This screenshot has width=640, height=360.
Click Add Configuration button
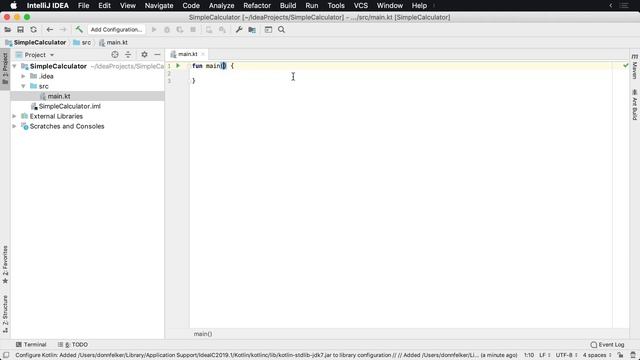pyautogui.click(x=116, y=30)
